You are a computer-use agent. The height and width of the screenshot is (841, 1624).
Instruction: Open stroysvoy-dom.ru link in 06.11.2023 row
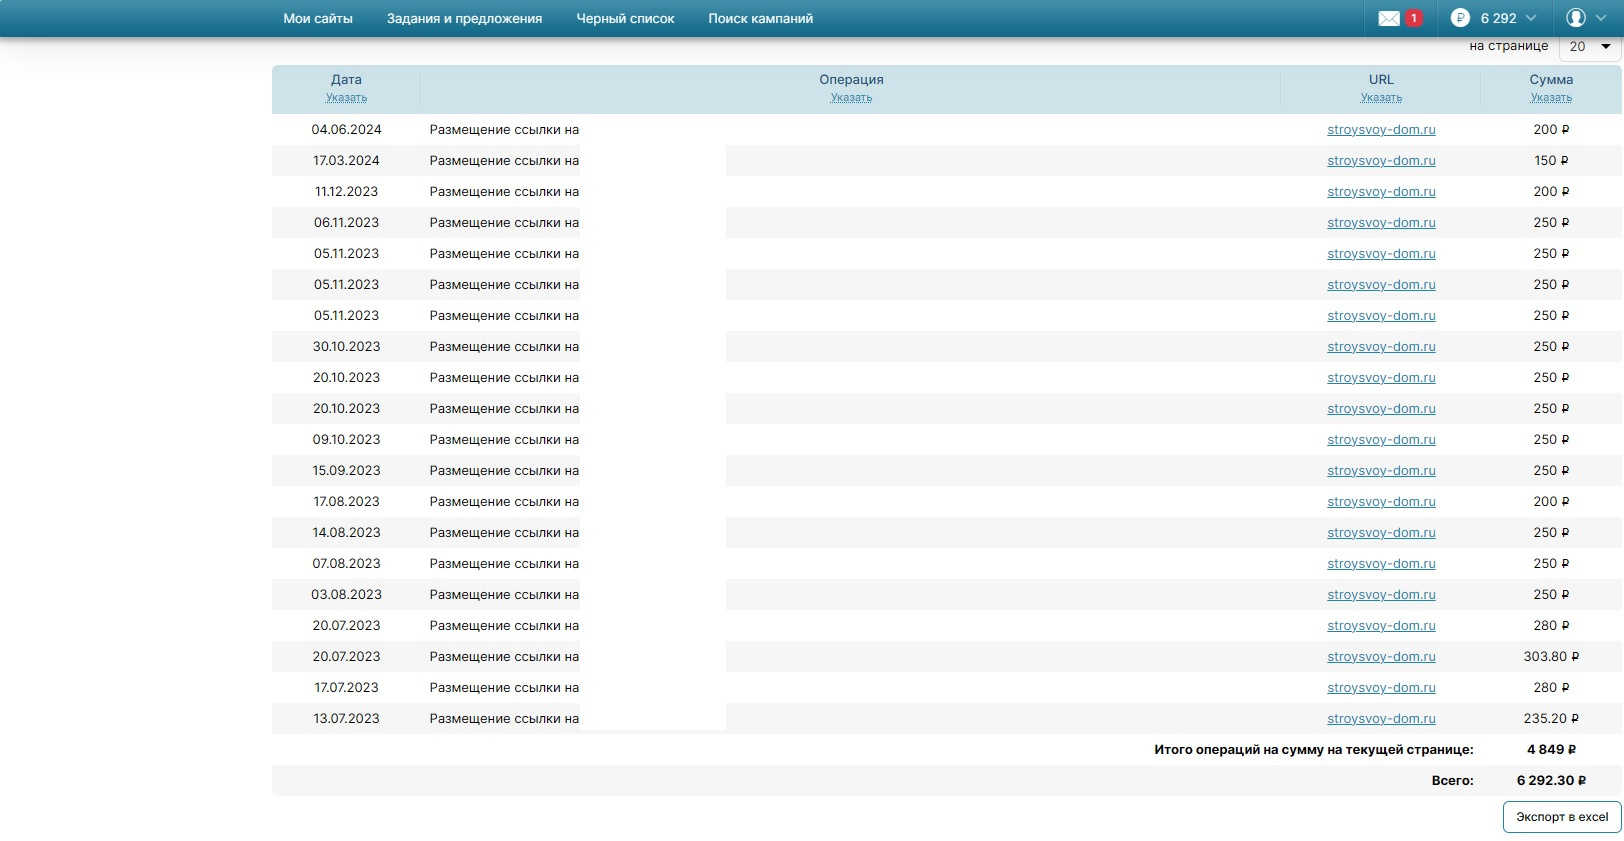tap(1381, 223)
